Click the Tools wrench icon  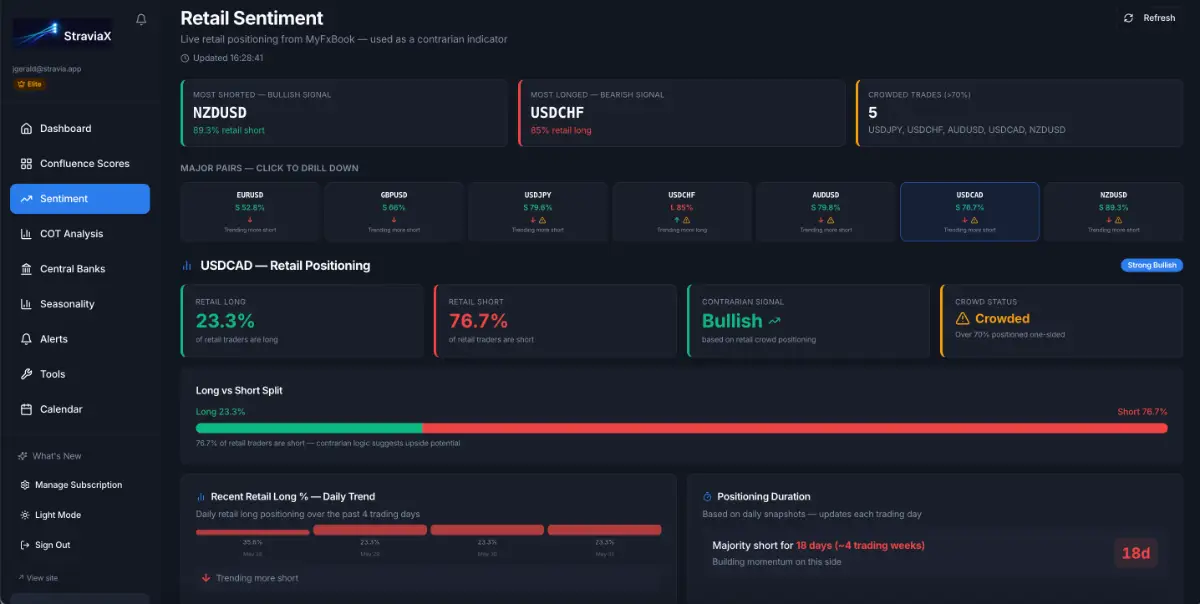pos(26,373)
